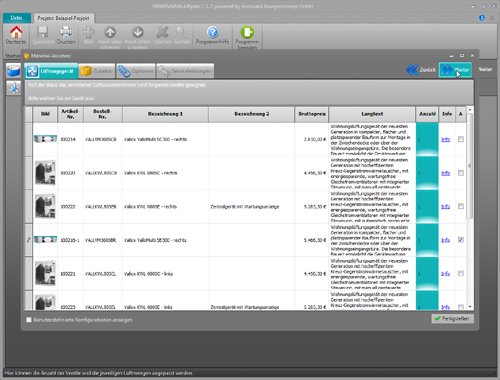Go to the Startseite home icon

coord(16,32)
